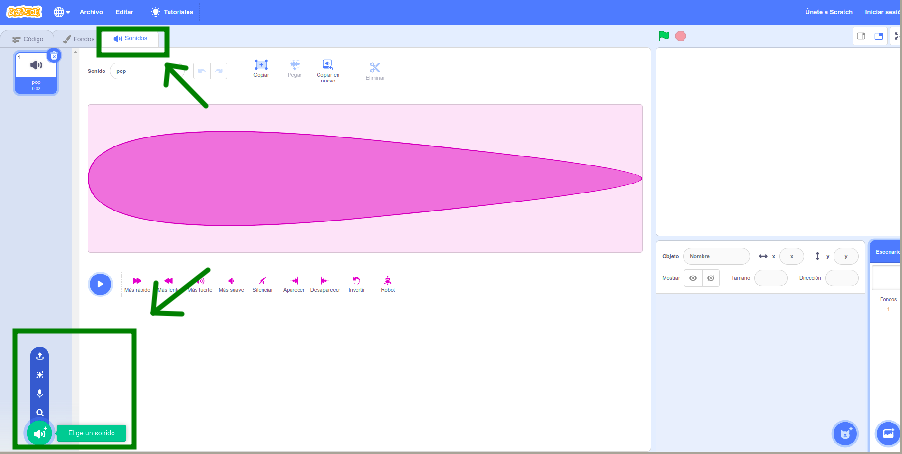Open the Tutoriales lightbulb link
Viewport: 902px width, 454px height.
pyautogui.click(x=171, y=12)
